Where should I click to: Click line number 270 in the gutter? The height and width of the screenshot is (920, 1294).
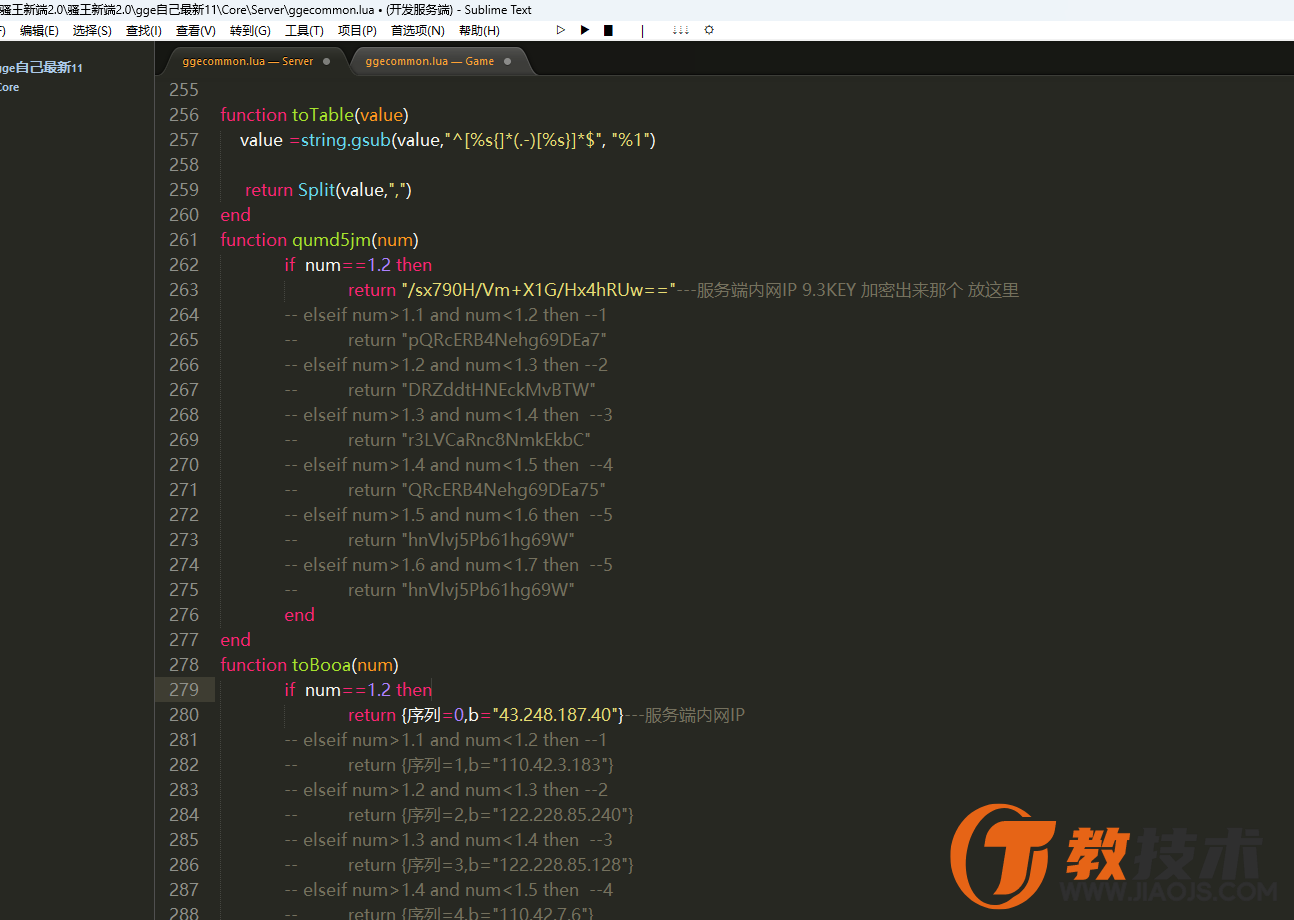coord(184,465)
